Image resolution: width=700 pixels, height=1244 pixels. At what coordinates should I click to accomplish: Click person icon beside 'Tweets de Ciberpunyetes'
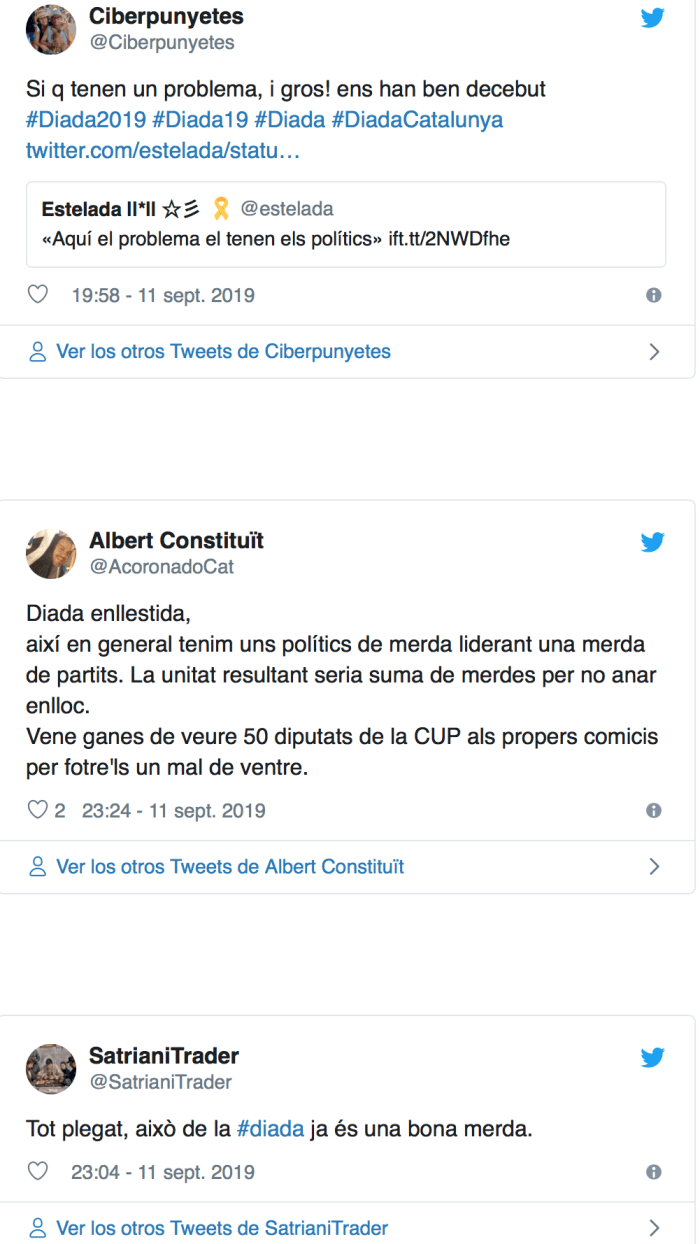click(x=38, y=352)
